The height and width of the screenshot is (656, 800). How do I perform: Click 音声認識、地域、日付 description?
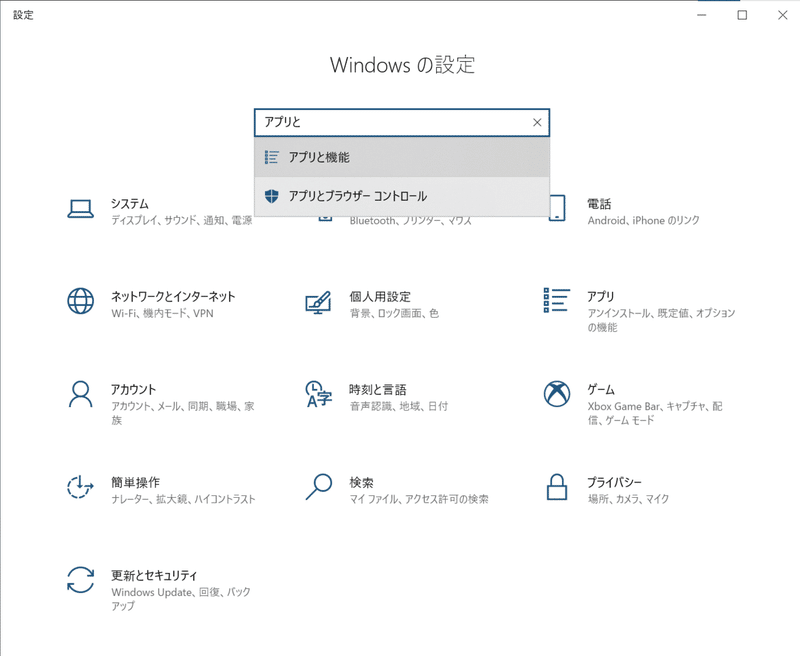point(398,406)
